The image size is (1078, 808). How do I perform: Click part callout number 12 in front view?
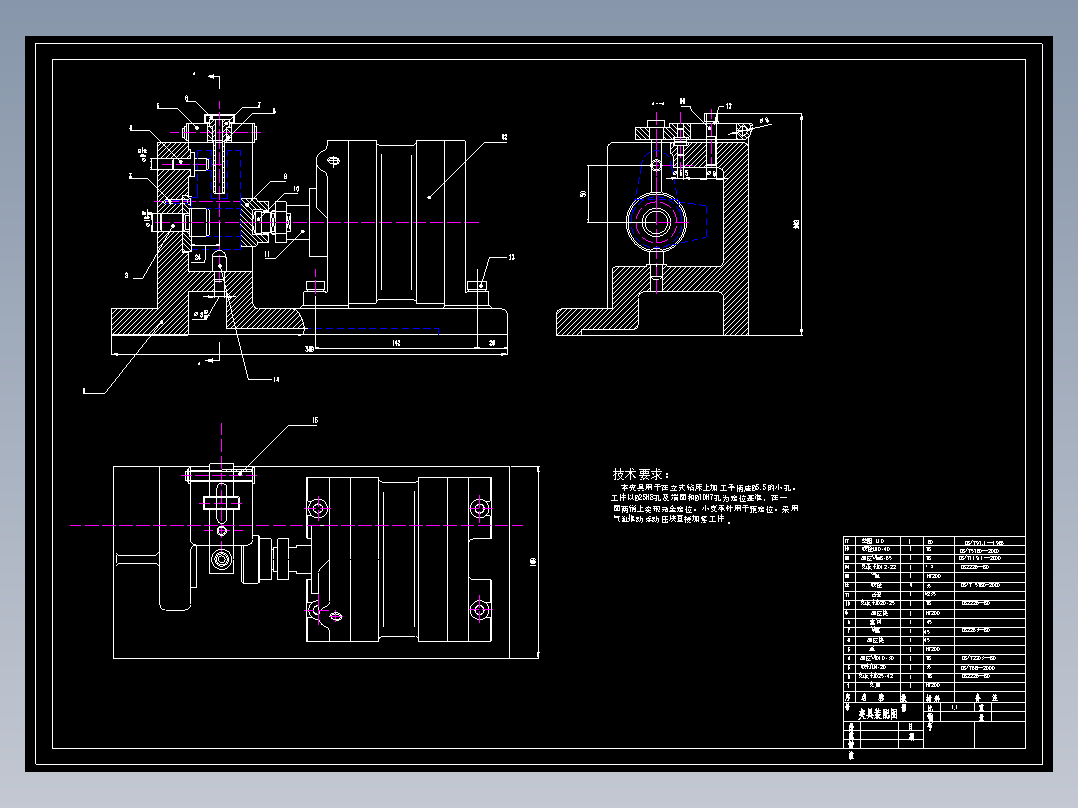click(504, 138)
